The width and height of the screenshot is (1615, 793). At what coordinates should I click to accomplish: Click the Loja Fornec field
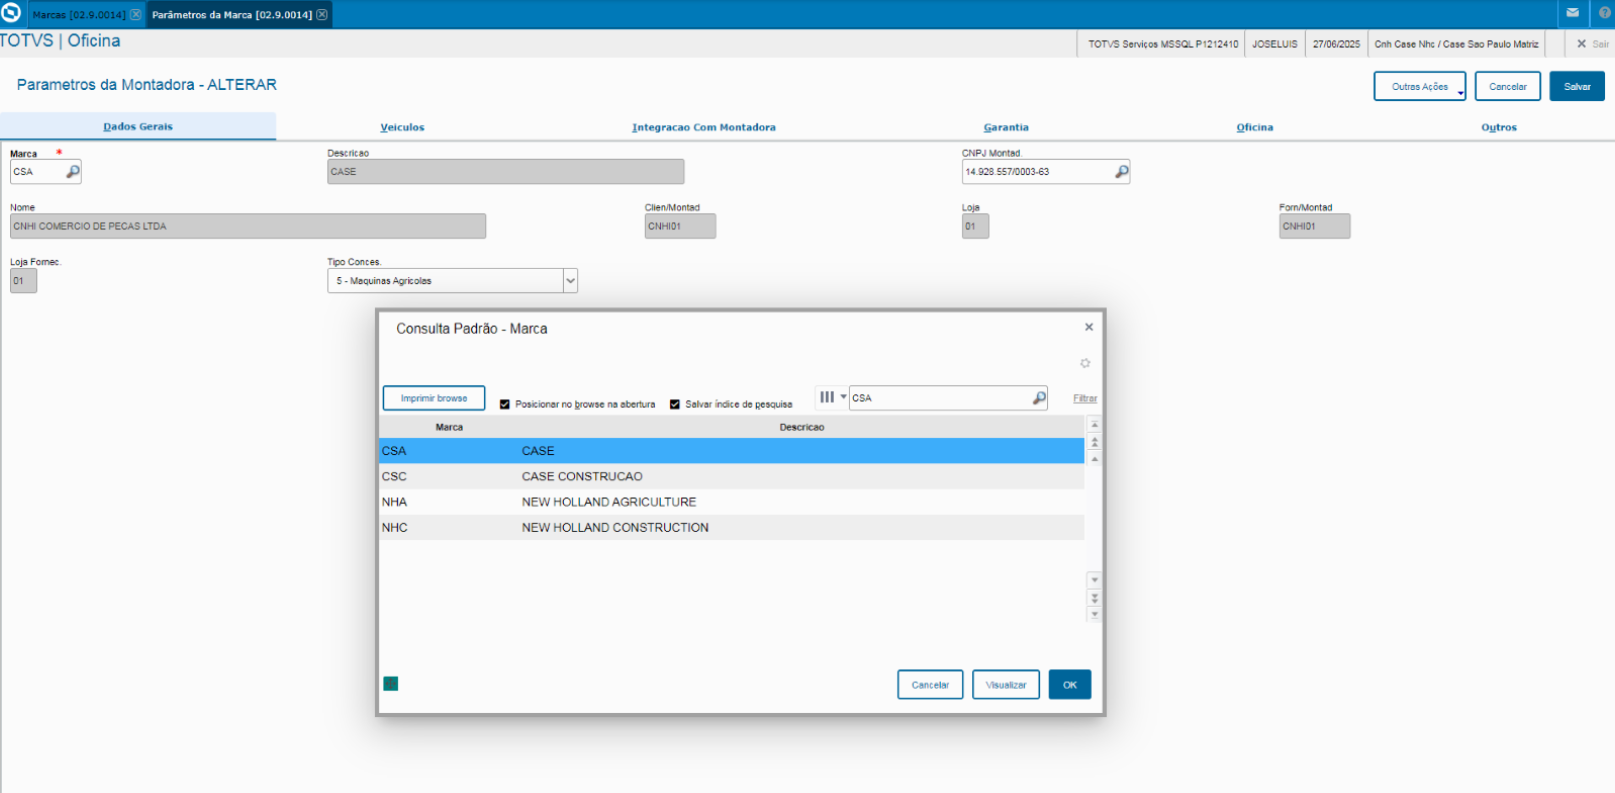[23, 281]
